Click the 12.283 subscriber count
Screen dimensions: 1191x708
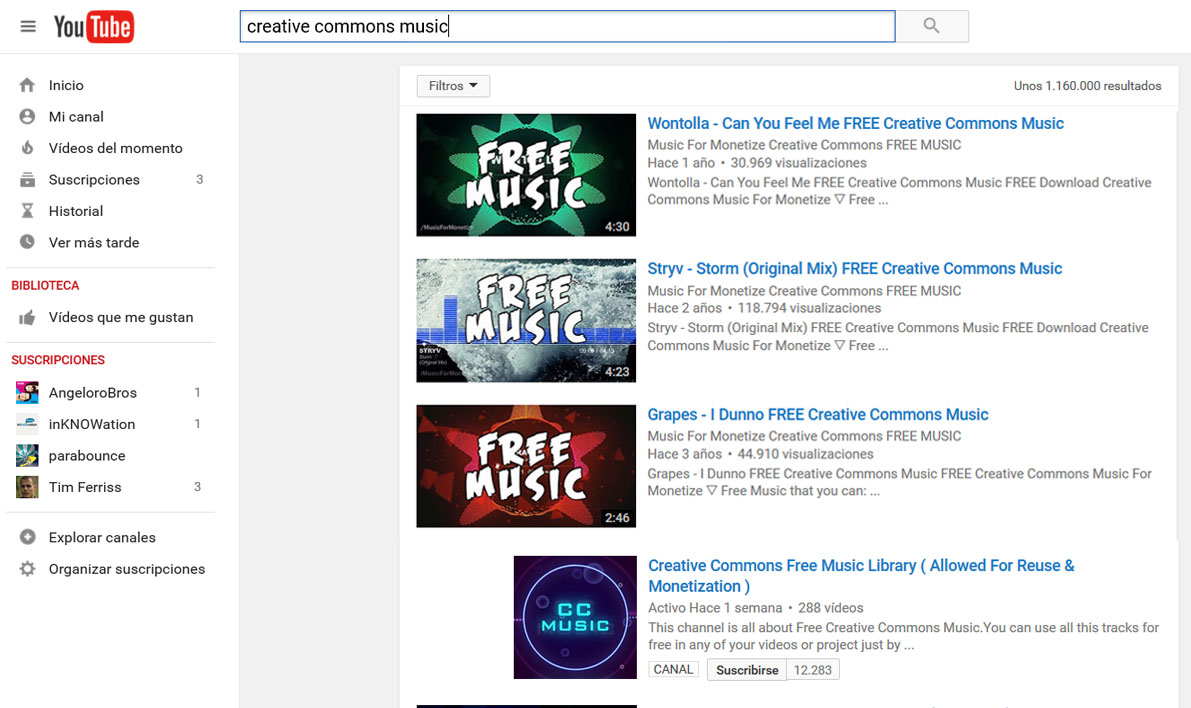pos(813,670)
